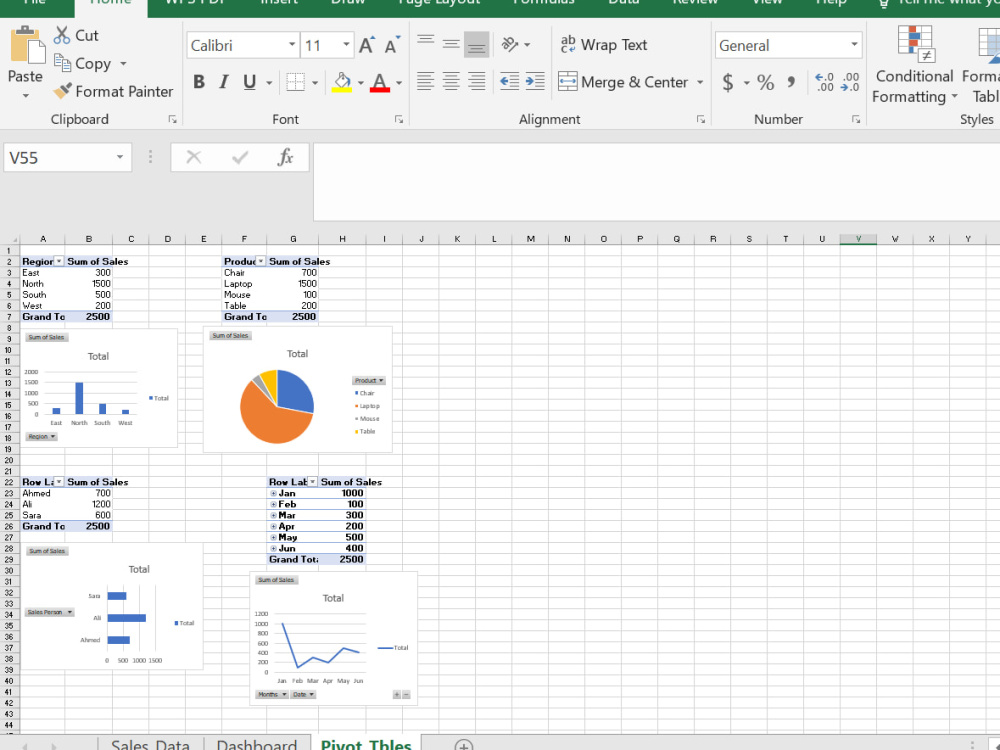Screen dimensions: 1000x750
Task: Apply Accounting dollar format
Action: click(x=728, y=82)
